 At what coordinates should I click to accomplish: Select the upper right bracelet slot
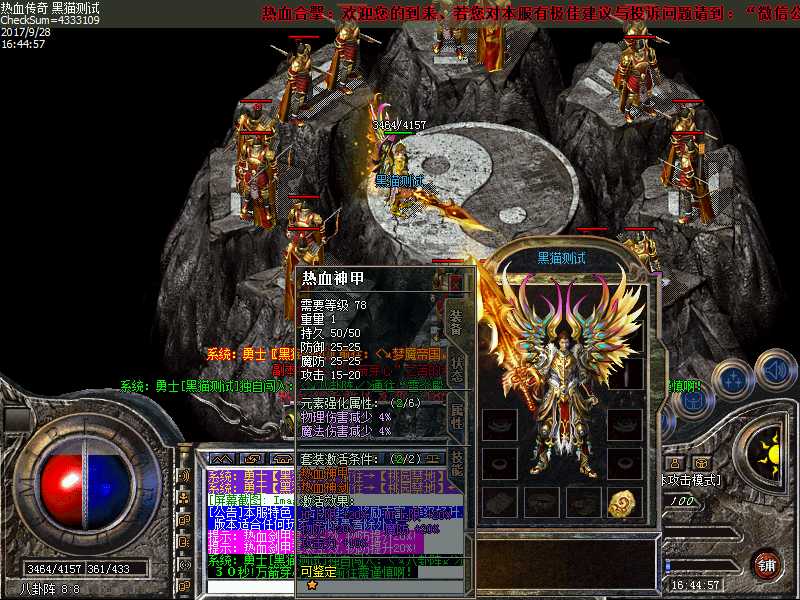click(624, 423)
